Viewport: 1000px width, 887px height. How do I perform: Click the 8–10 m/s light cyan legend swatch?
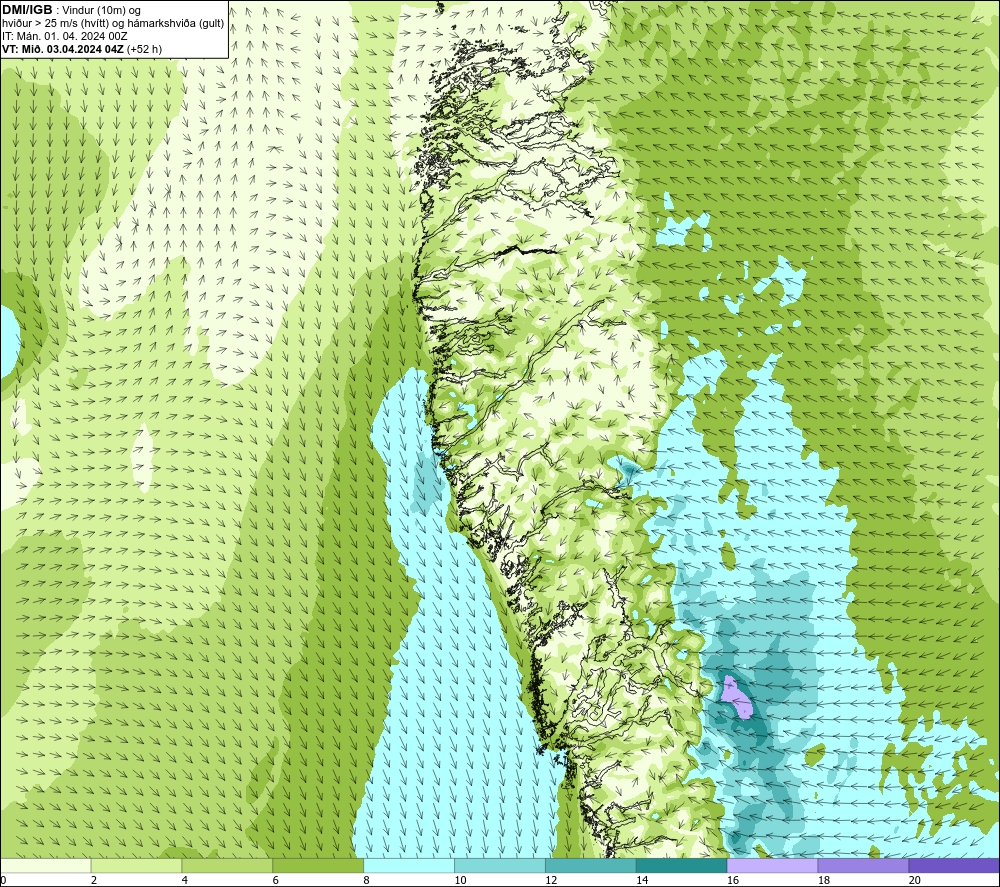point(409,865)
